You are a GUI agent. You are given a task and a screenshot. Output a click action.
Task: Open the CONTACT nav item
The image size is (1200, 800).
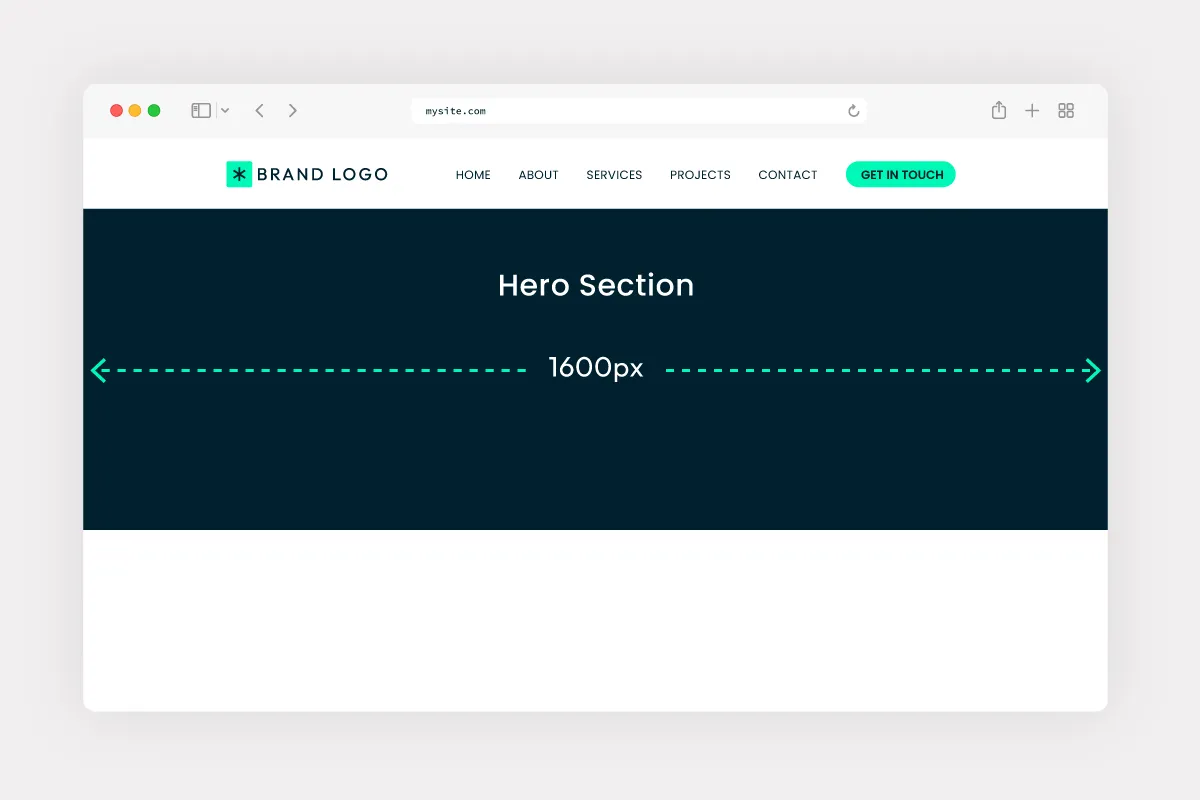pyautogui.click(x=788, y=175)
